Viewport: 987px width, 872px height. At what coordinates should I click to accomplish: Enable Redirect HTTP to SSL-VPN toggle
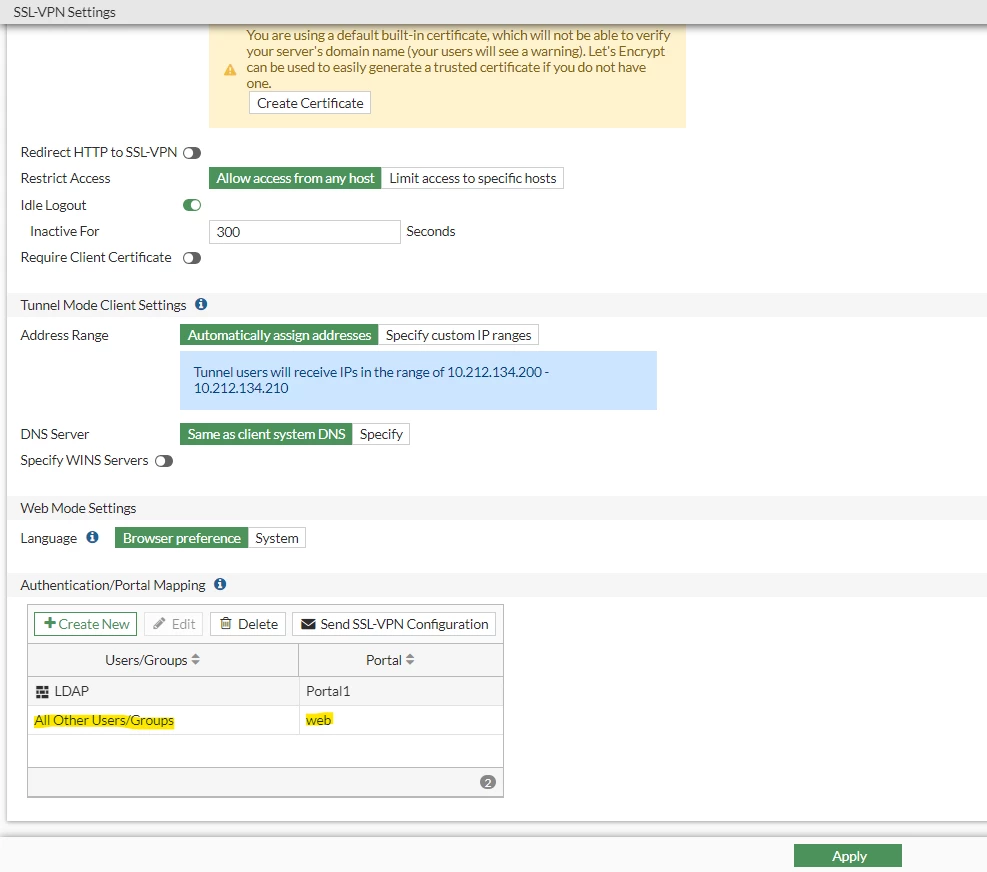[x=192, y=153]
